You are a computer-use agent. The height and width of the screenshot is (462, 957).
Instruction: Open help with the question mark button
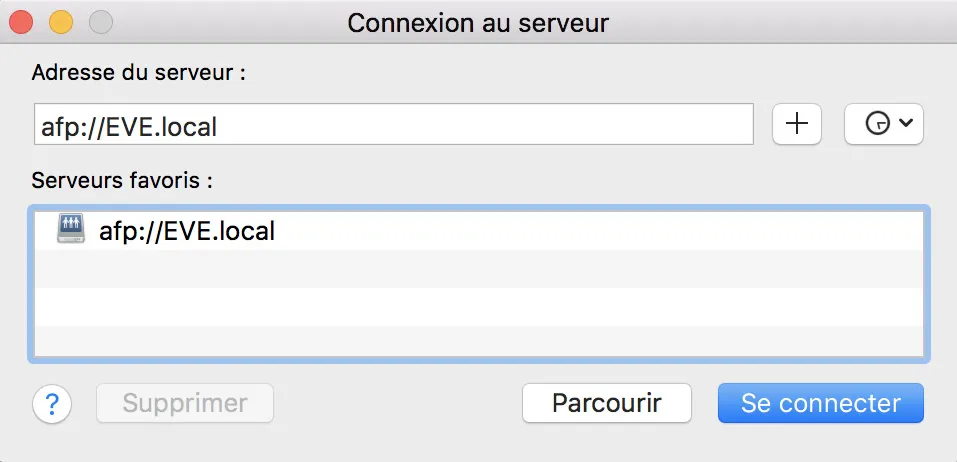52,403
